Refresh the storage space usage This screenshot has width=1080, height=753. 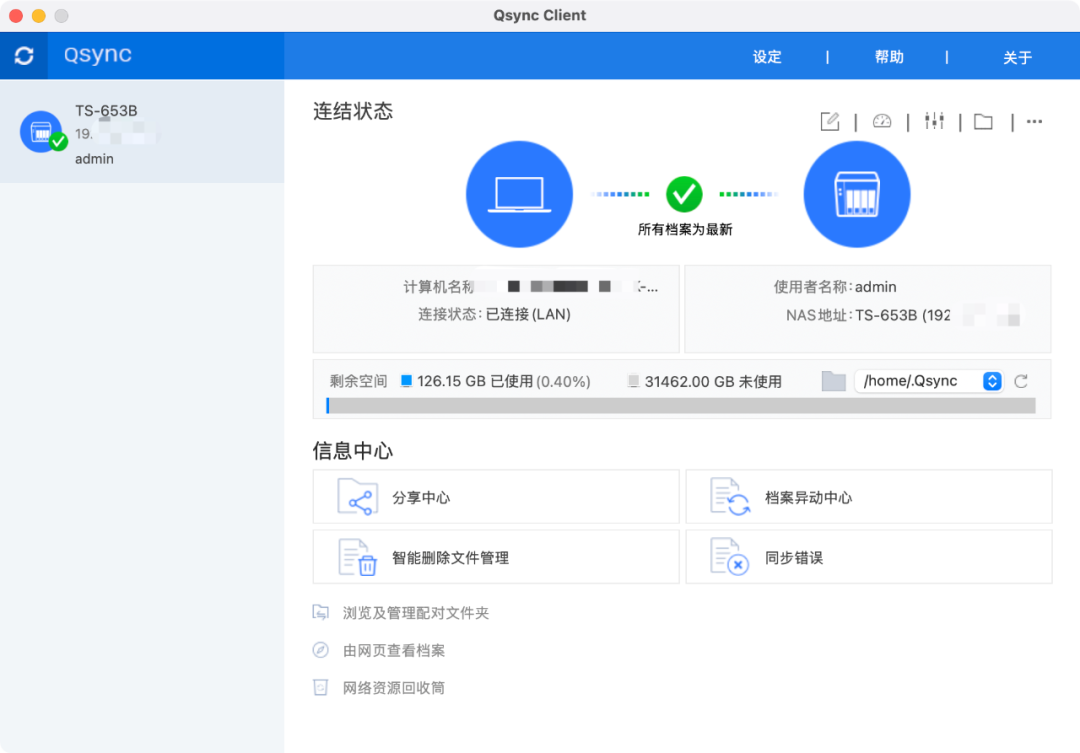pyautogui.click(x=1021, y=381)
